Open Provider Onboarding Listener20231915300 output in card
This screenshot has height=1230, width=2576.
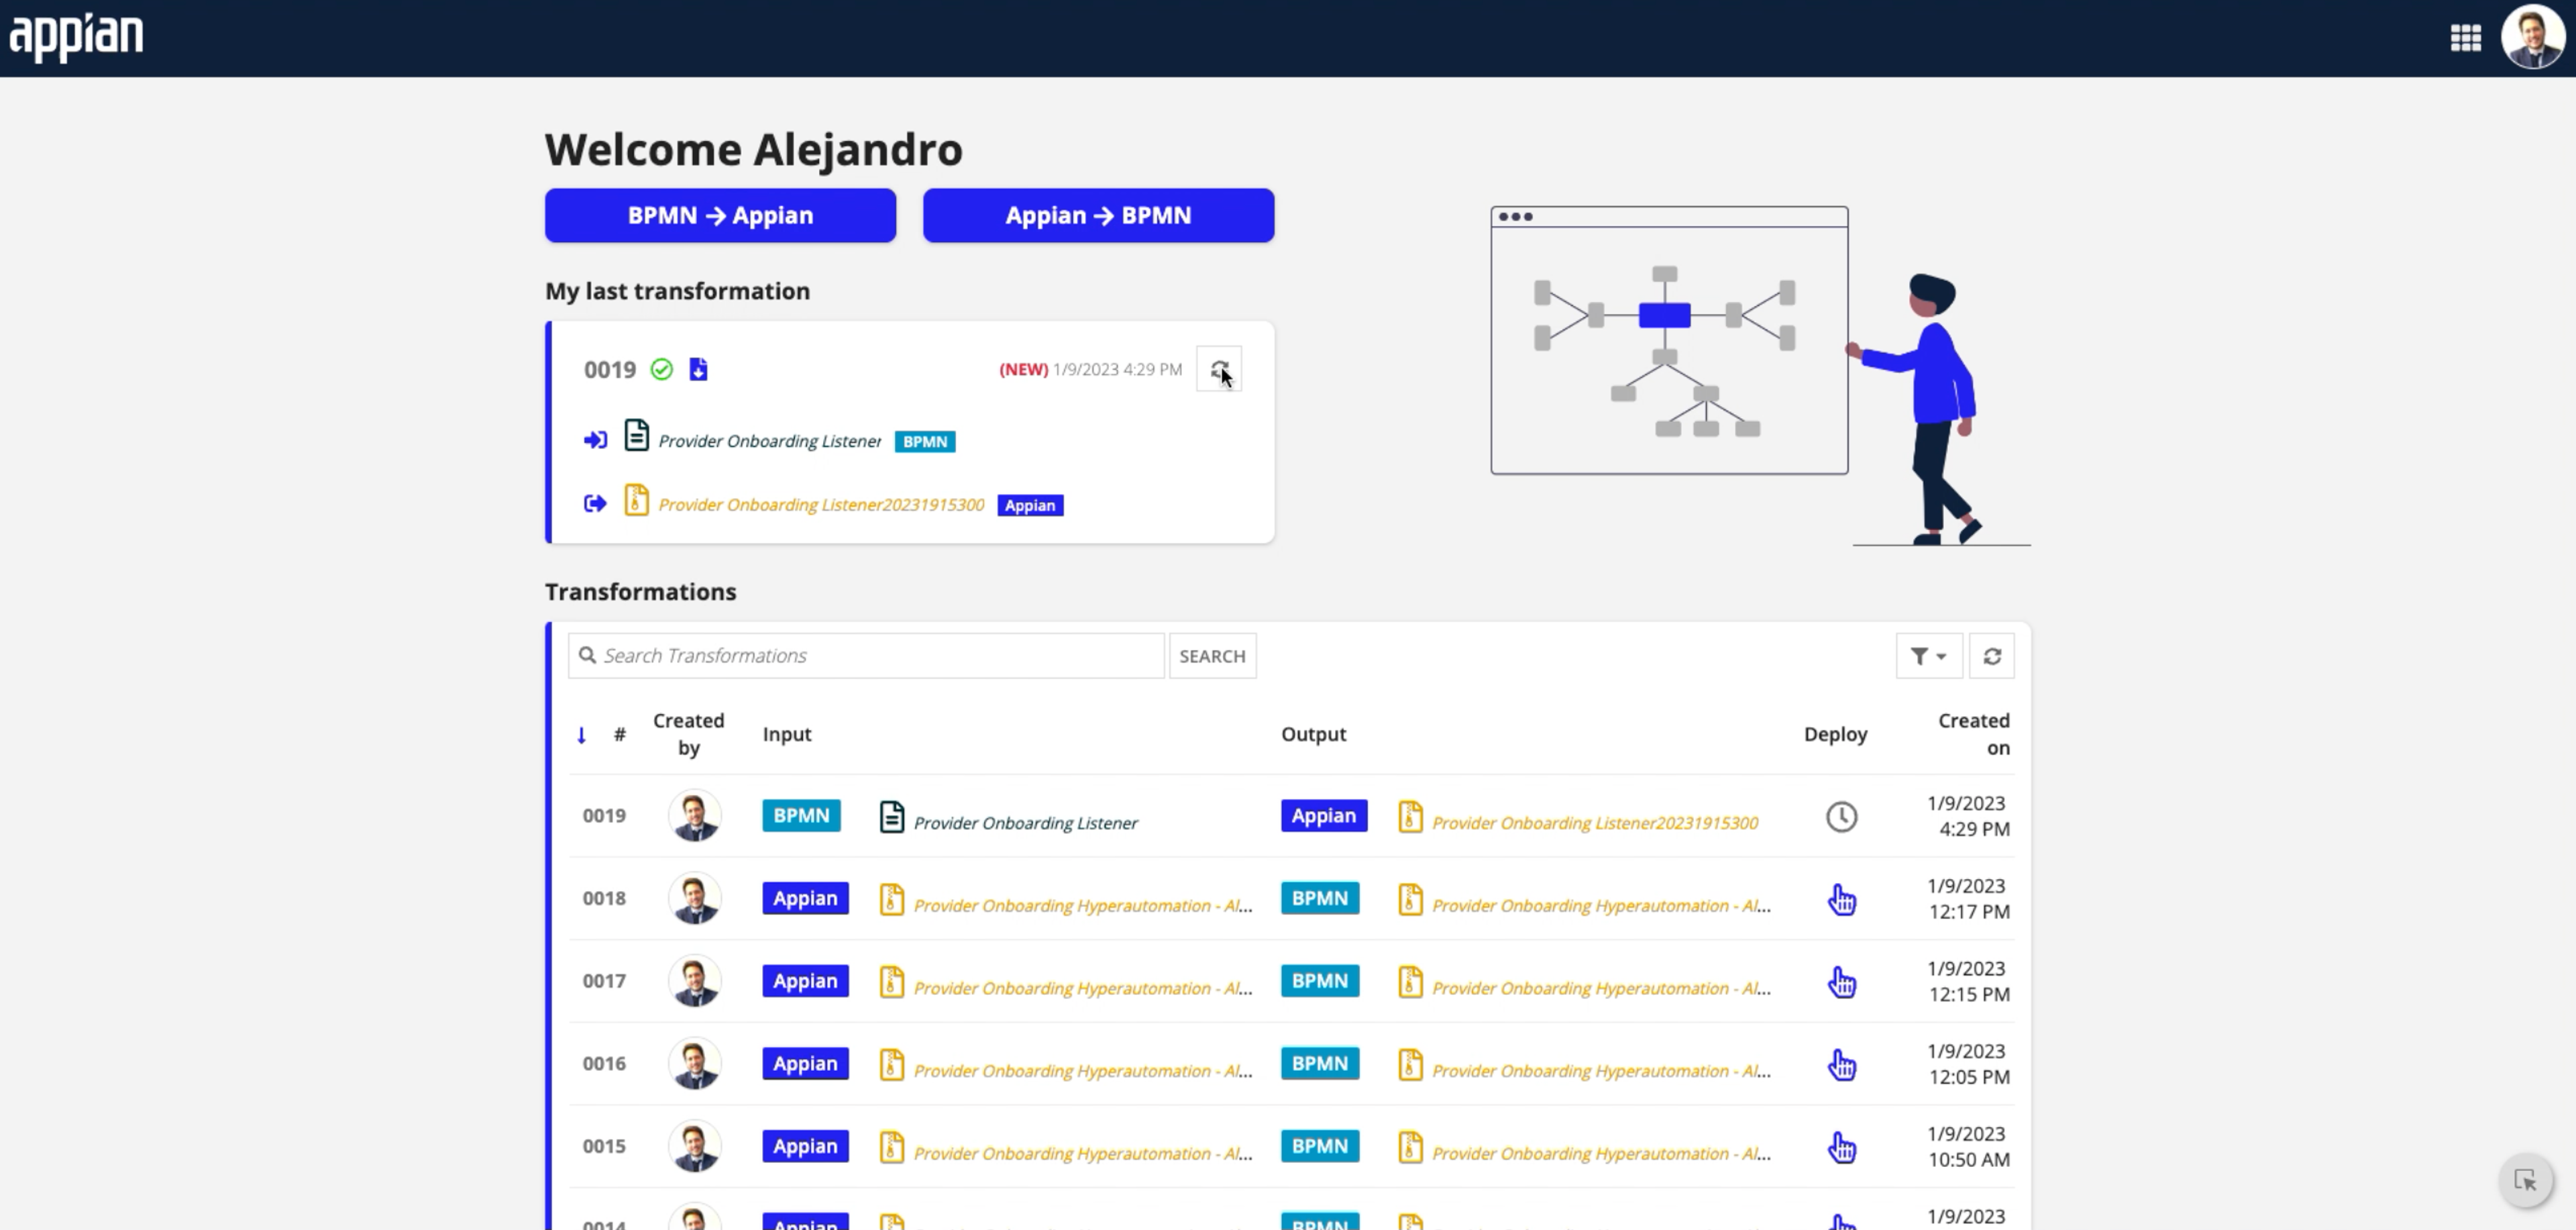[821, 505]
